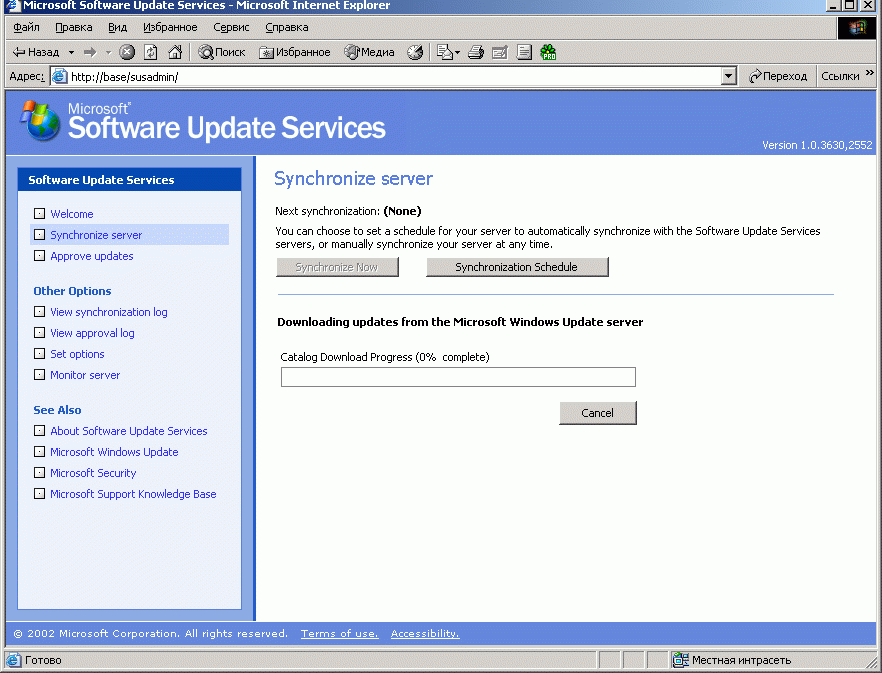Click the Готово status bar text
The height and width of the screenshot is (673, 882).
pyautogui.click(x=43, y=660)
